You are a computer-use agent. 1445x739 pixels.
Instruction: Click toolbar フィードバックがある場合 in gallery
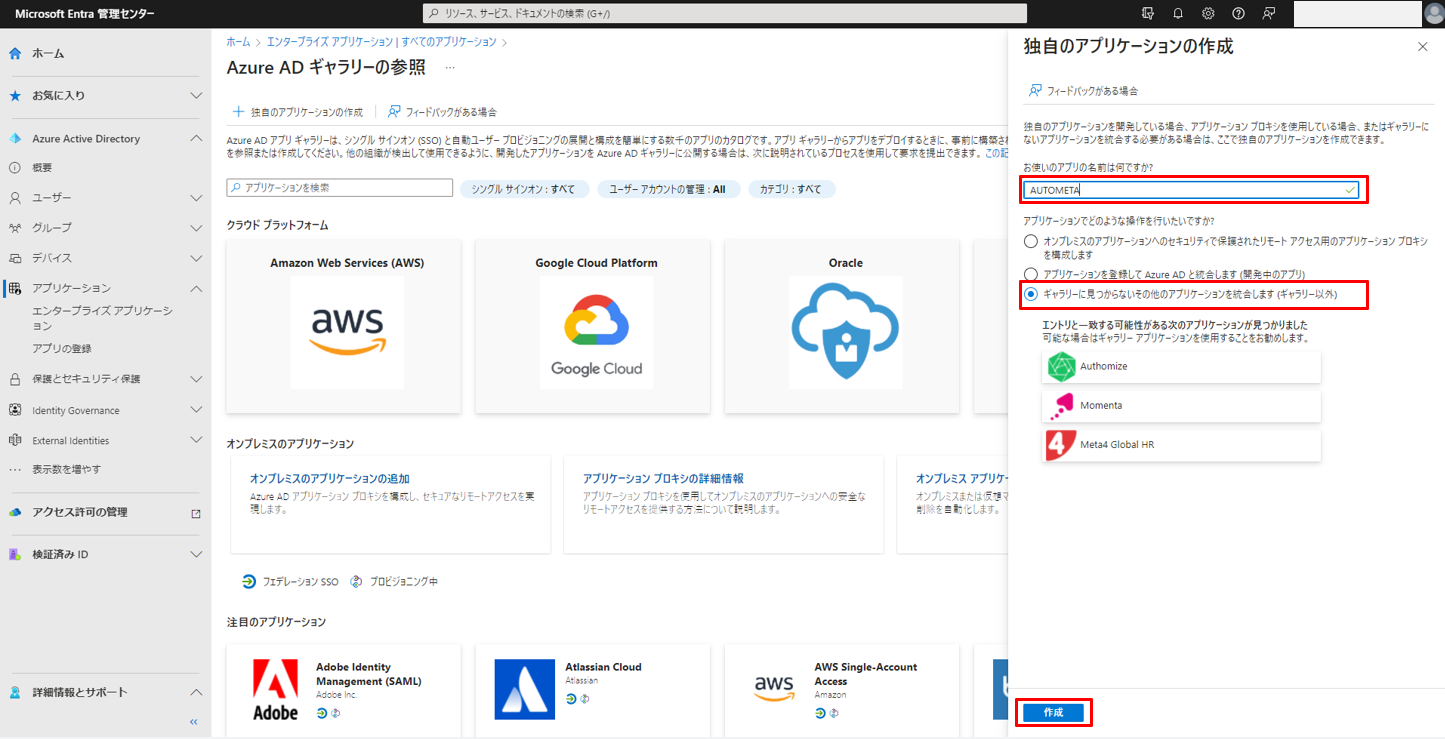(x=442, y=112)
